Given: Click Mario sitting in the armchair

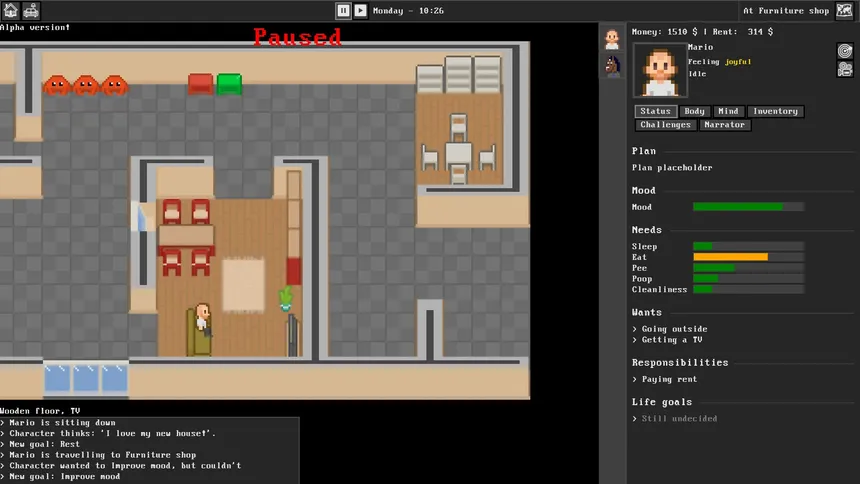Looking at the screenshot, I should [203, 320].
